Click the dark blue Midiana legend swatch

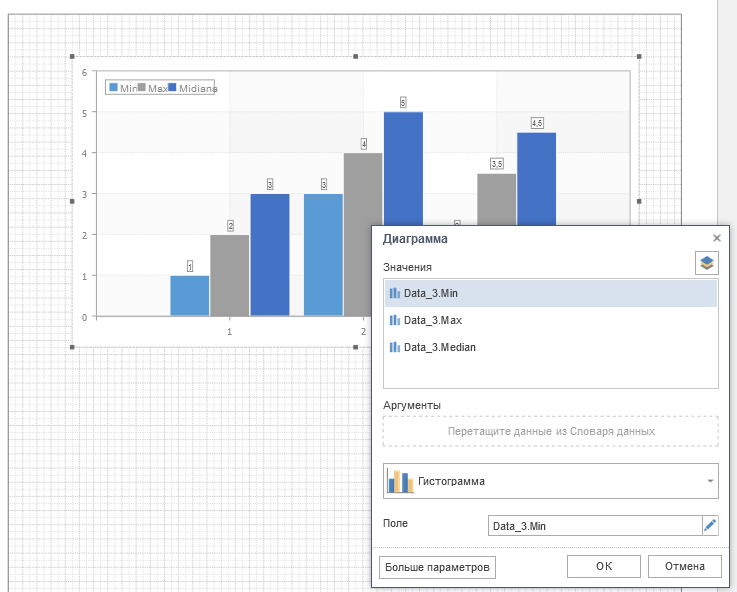tap(173, 88)
